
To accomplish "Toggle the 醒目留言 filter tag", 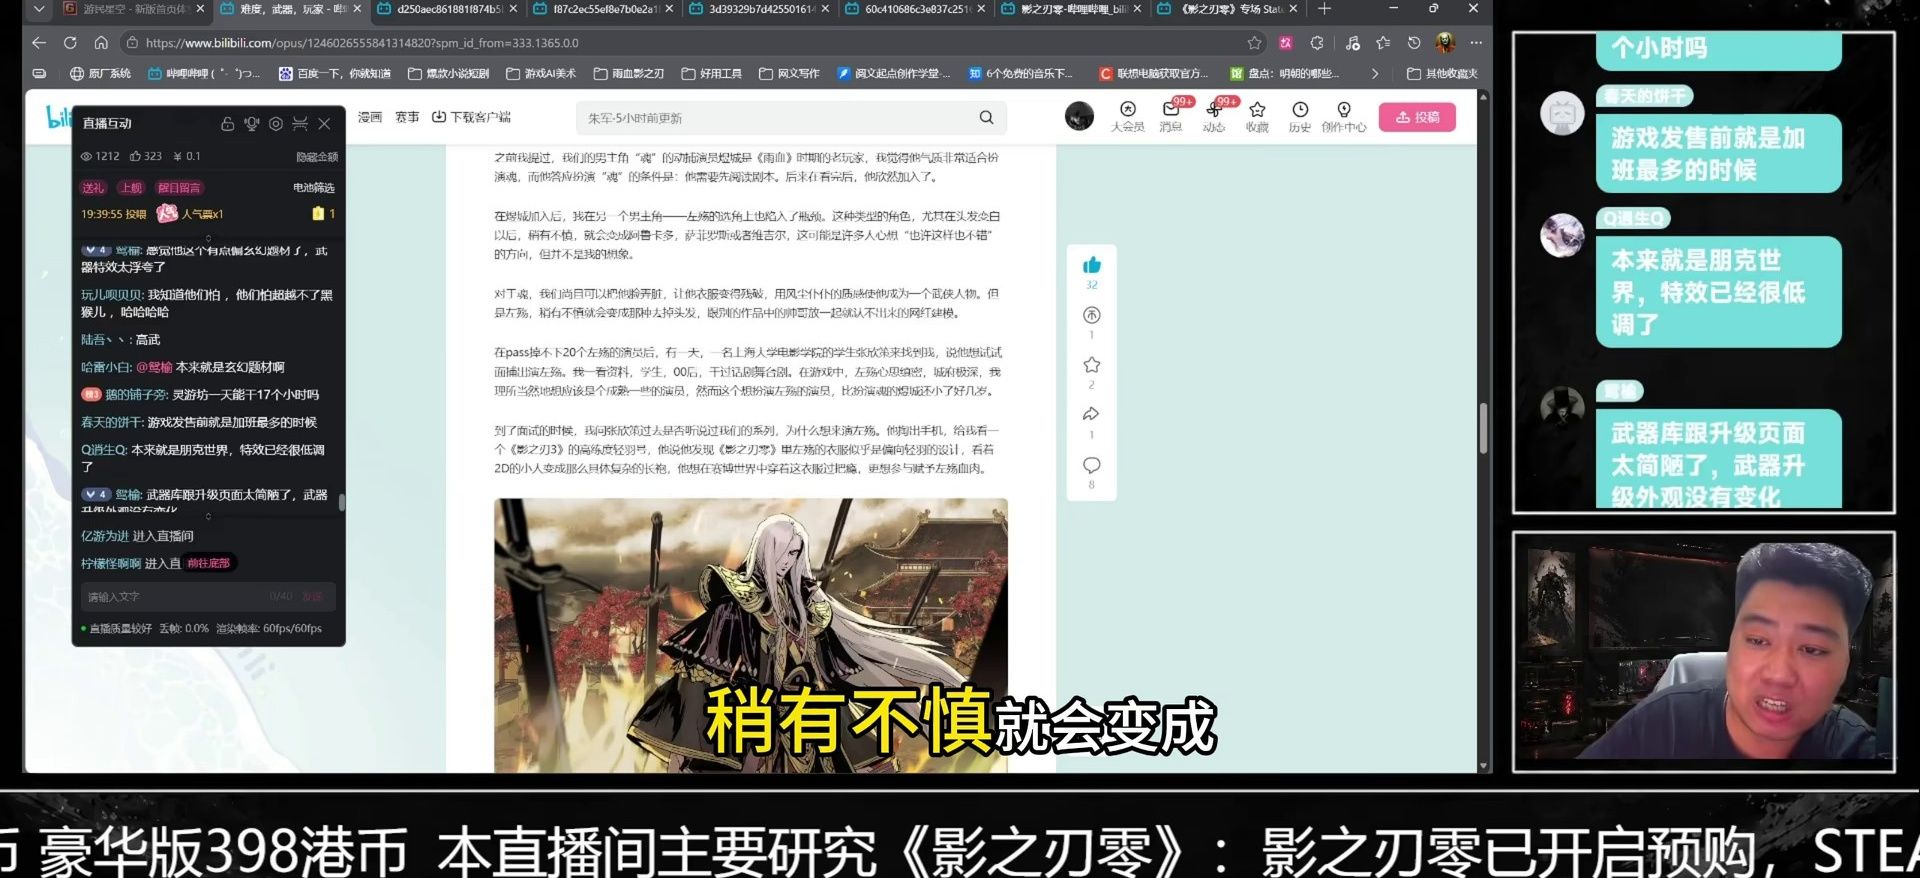I will [179, 188].
